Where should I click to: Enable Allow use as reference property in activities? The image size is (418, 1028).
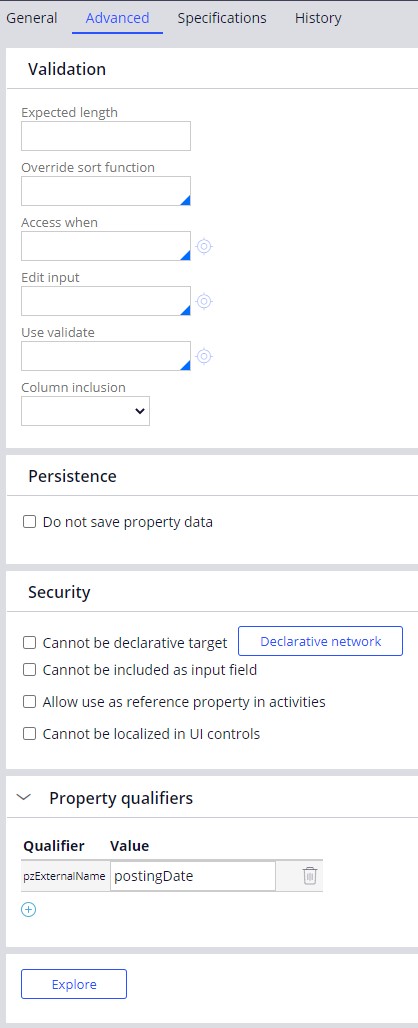29,702
